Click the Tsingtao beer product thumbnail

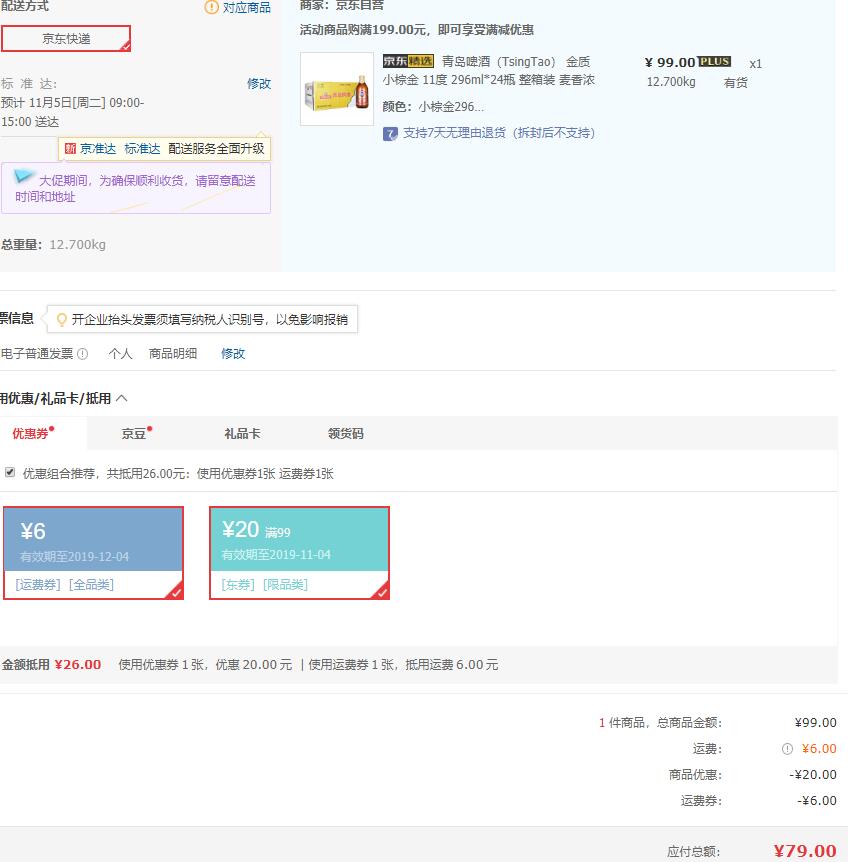(337, 89)
